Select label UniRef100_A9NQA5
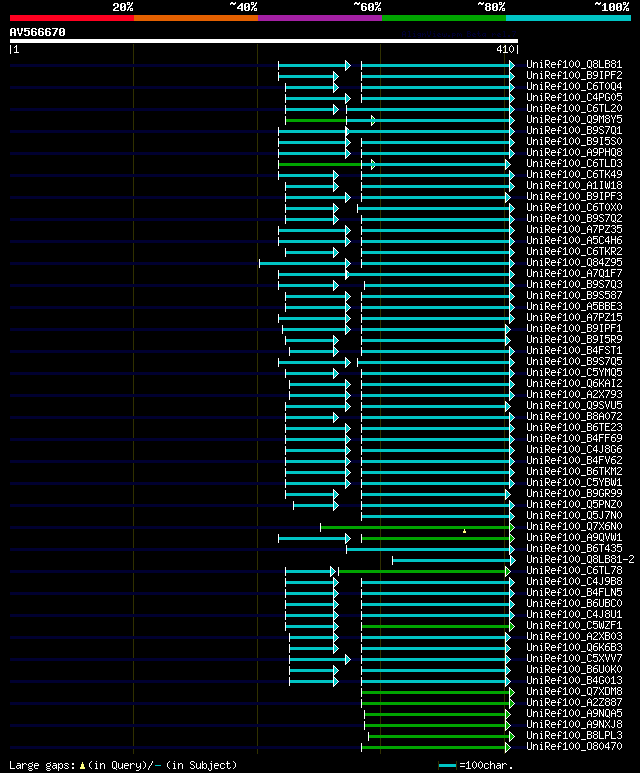This screenshot has height=773, width=640. [574, 713]
